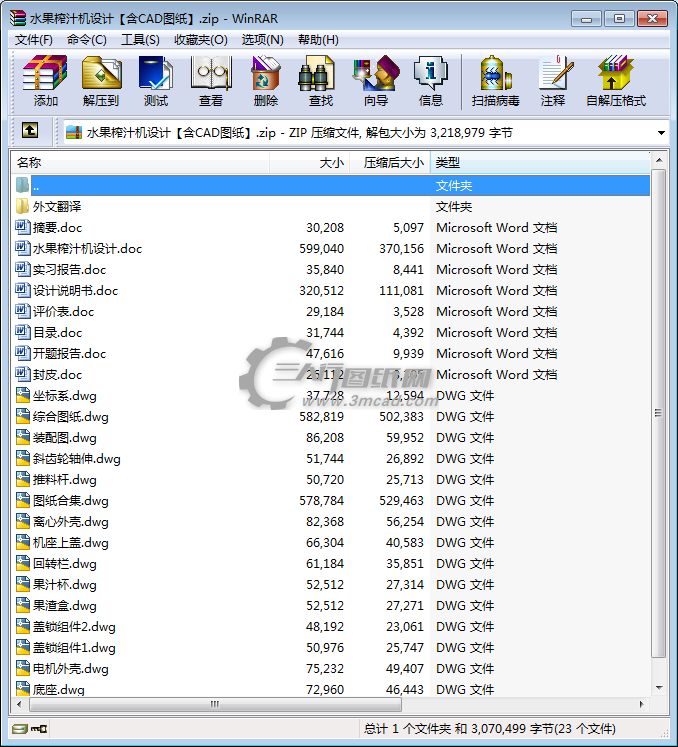Sort by 压缩后大小 column header
Image resolution: width=678 pixels, height=747 pixels.
390,162
